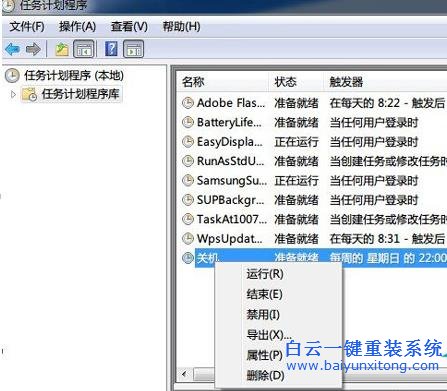
Task: Choose 删除(D) from the context menu
Action: (265, 376)
